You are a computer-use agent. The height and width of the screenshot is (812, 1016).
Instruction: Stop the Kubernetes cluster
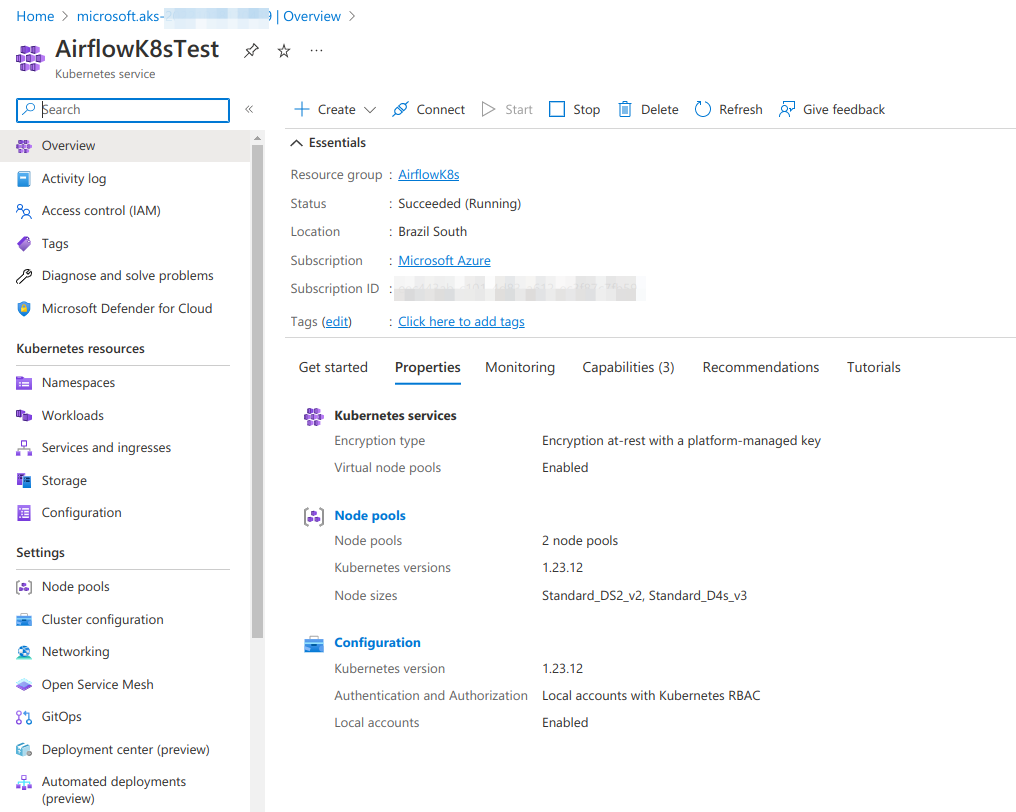pos(575,110)
